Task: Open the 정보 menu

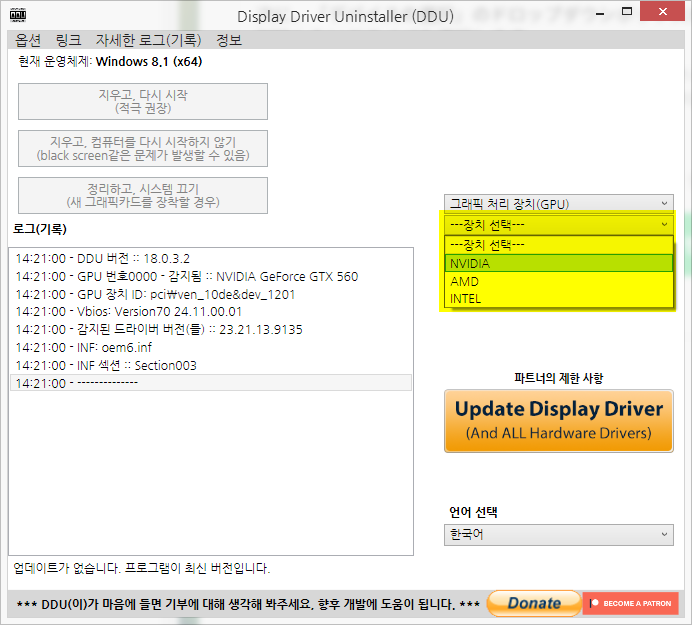Action: pos(229,40)
